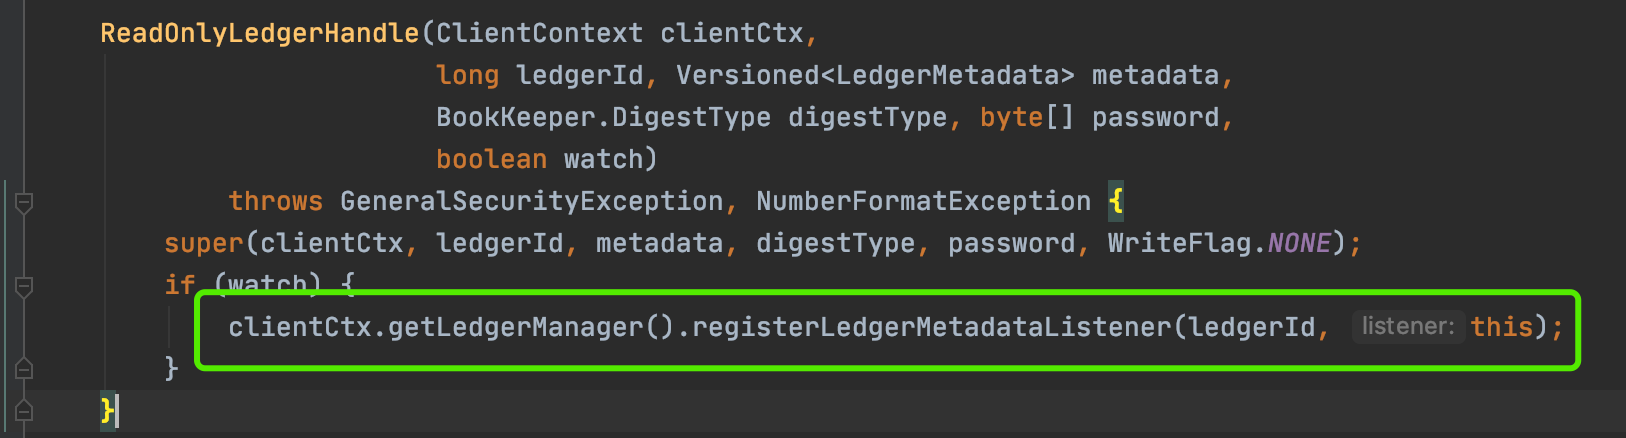Click the highlighted opening brace after NumberFormatException
Screen dimensions: 1626x438
pyautogui.click(x=1116, y=201)
